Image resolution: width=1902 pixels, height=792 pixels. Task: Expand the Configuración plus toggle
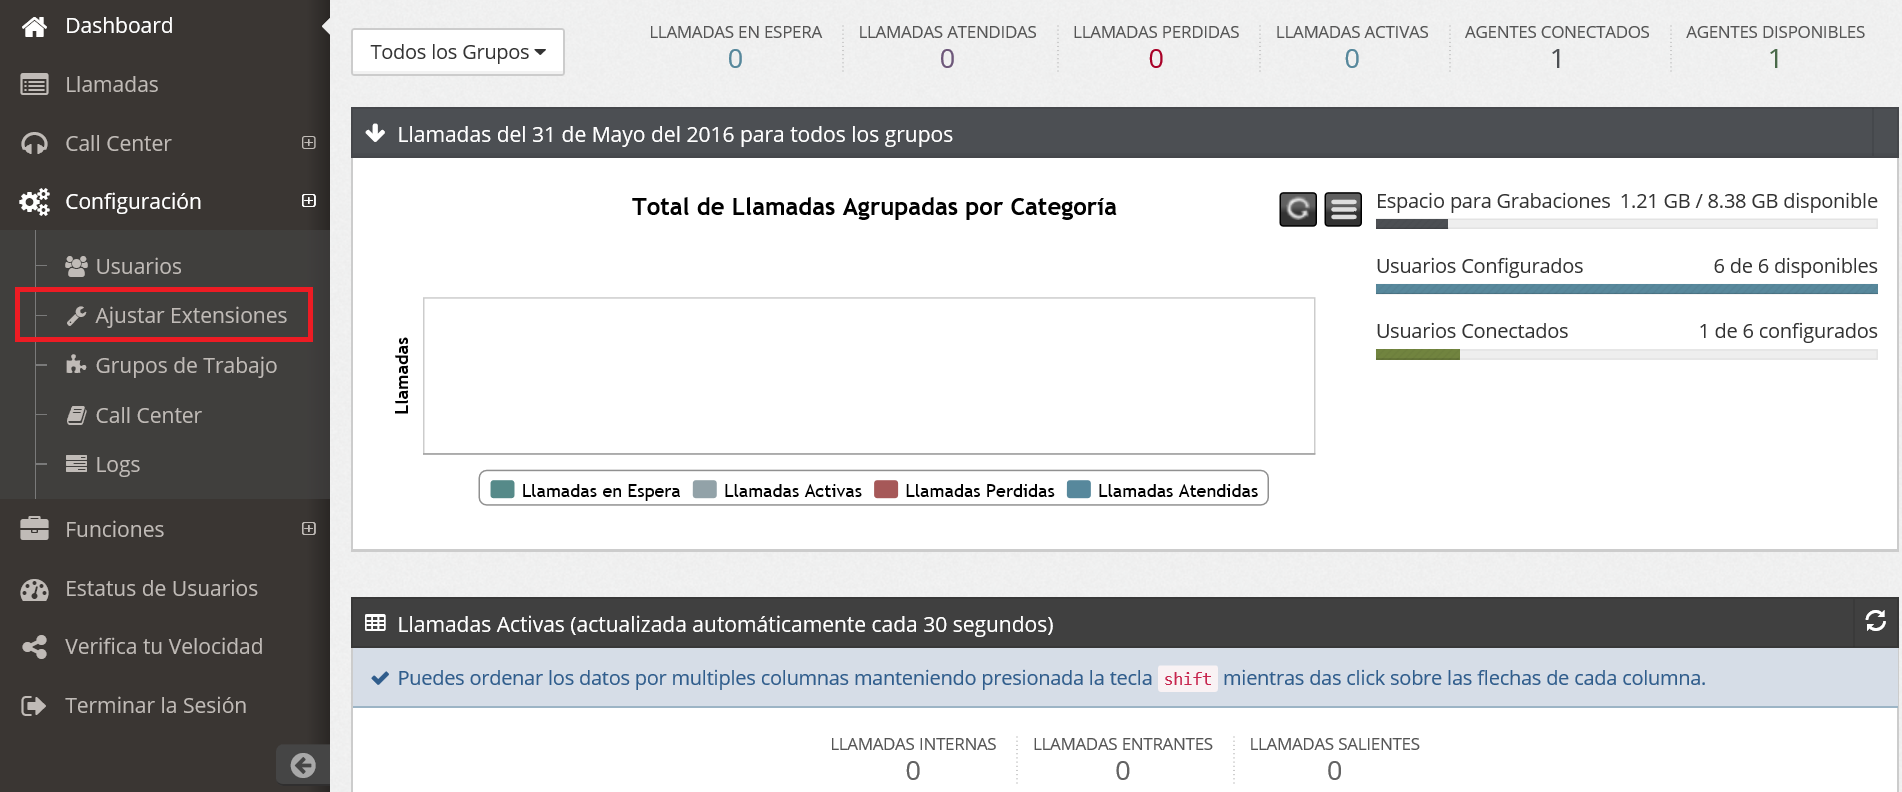309,201
